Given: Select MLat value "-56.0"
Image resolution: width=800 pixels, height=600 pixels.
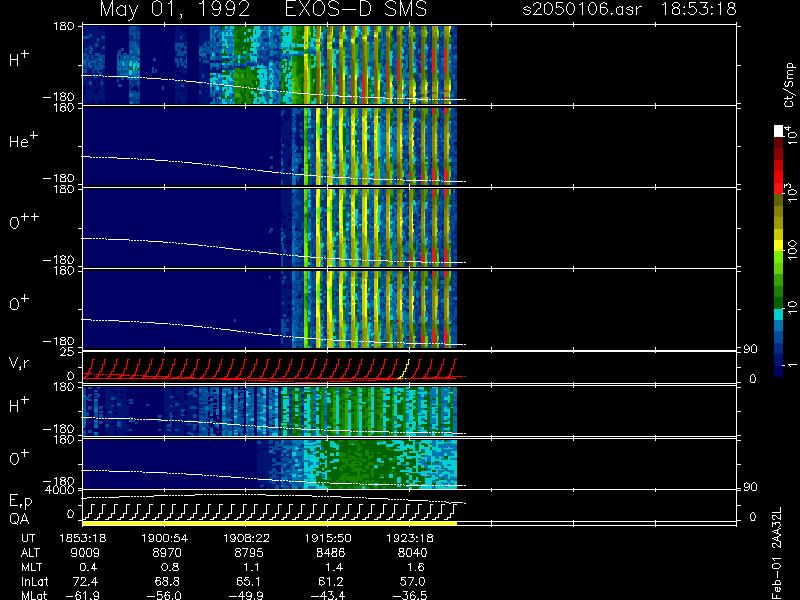Looking at the screenshot, I should [x=164, y=595].
